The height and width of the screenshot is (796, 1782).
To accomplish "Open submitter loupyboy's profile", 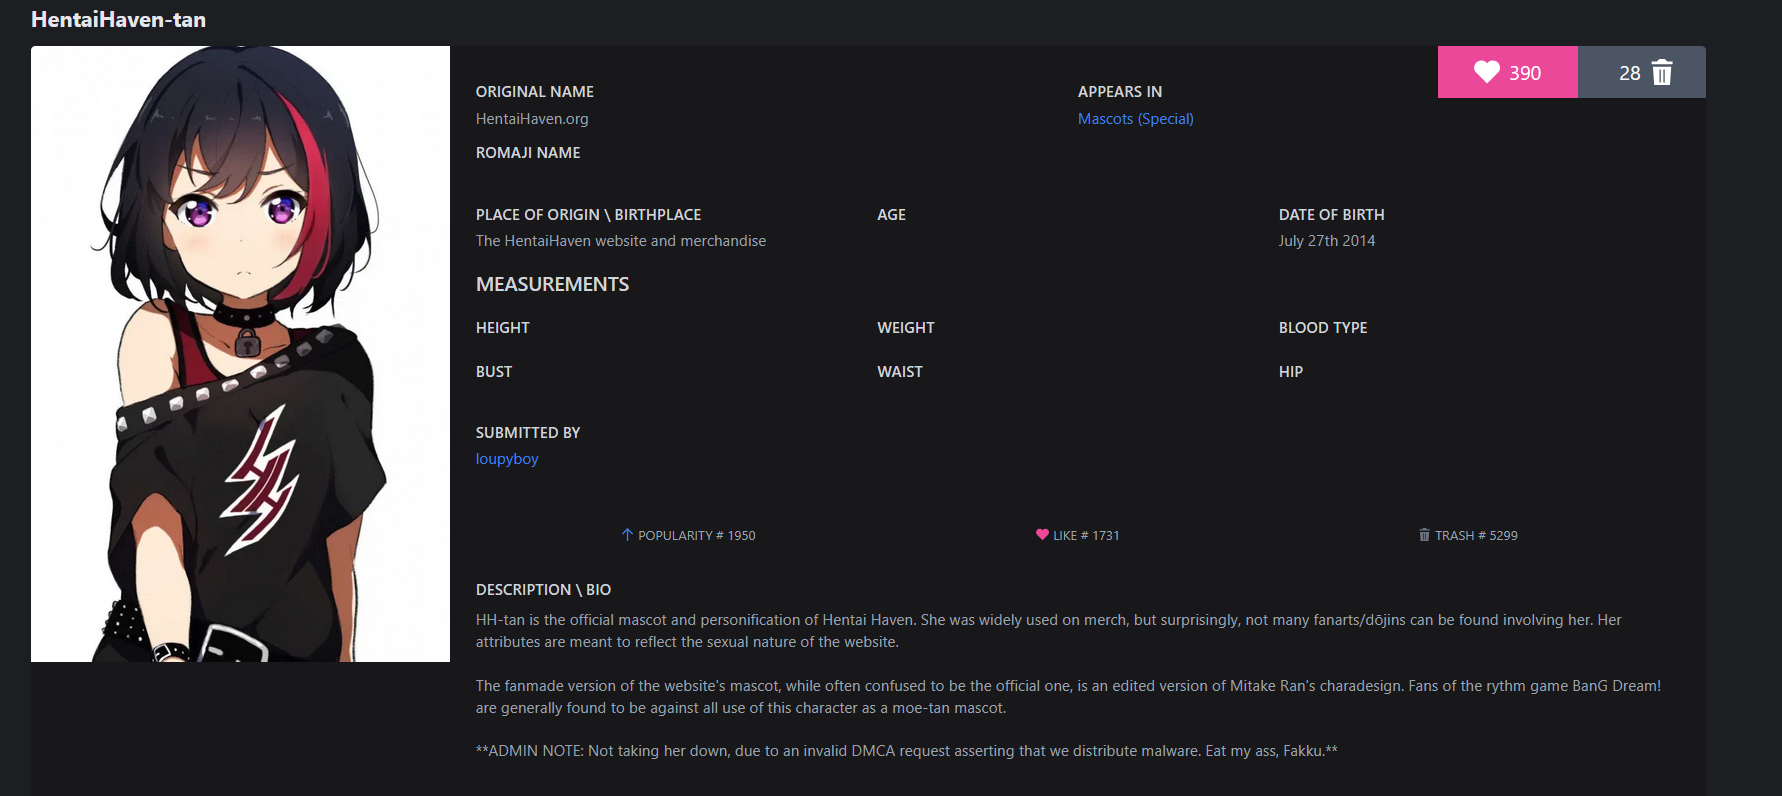I will 507,459.
